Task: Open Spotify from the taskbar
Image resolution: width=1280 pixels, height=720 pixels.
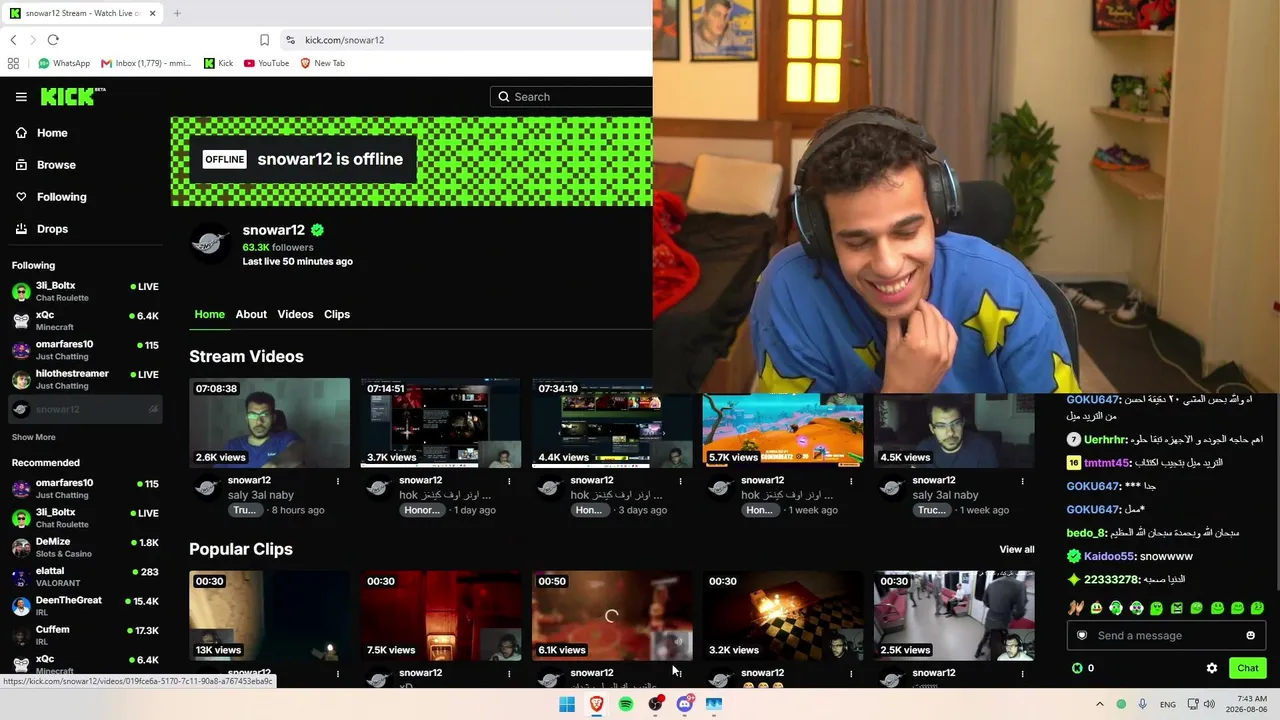Action: tap(626, 704)
